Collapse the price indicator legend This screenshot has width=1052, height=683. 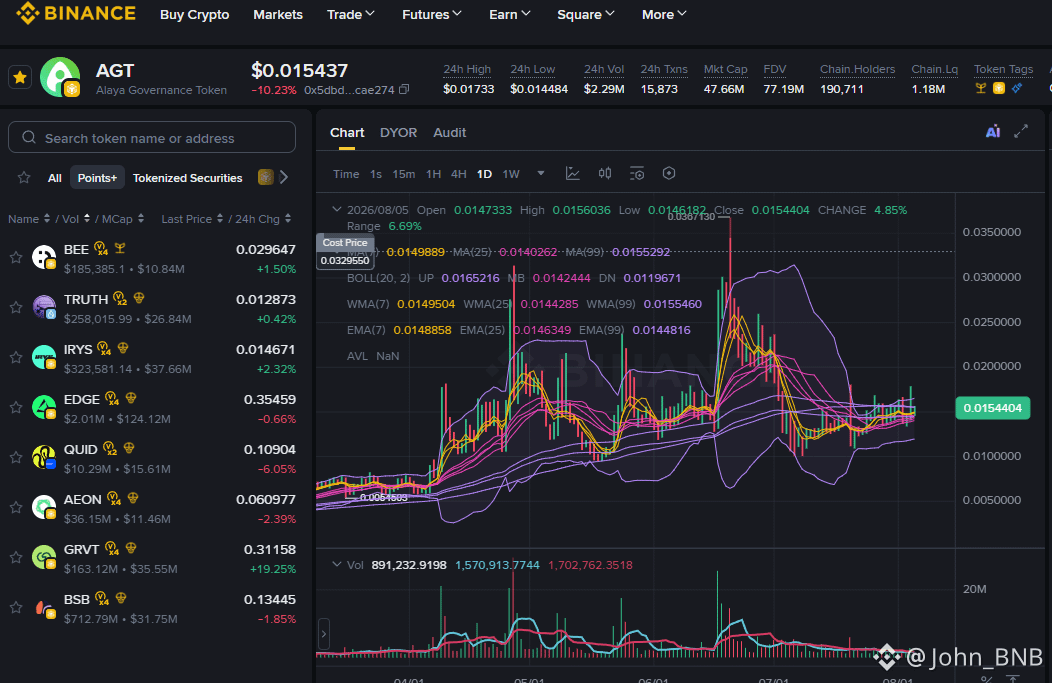pos(337,210)
